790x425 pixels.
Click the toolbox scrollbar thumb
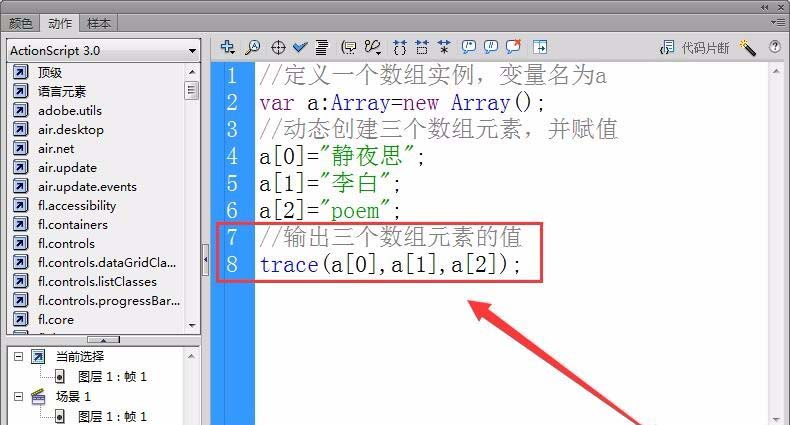coord(191,90)
